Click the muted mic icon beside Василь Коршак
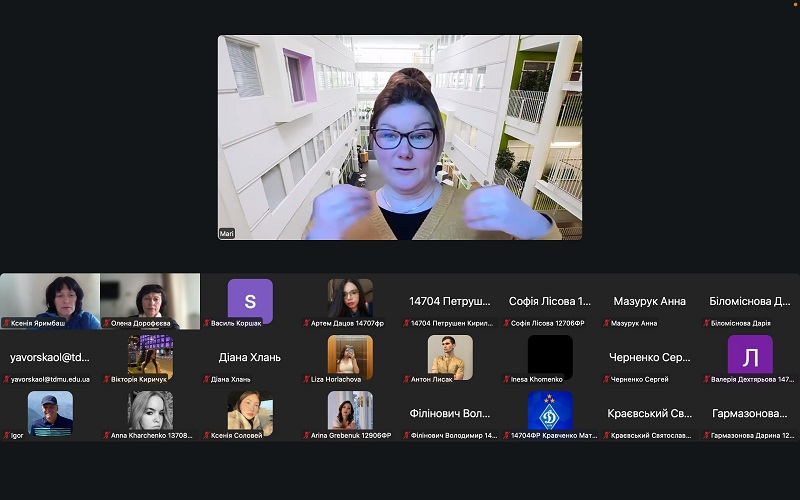 click(206, 323)
